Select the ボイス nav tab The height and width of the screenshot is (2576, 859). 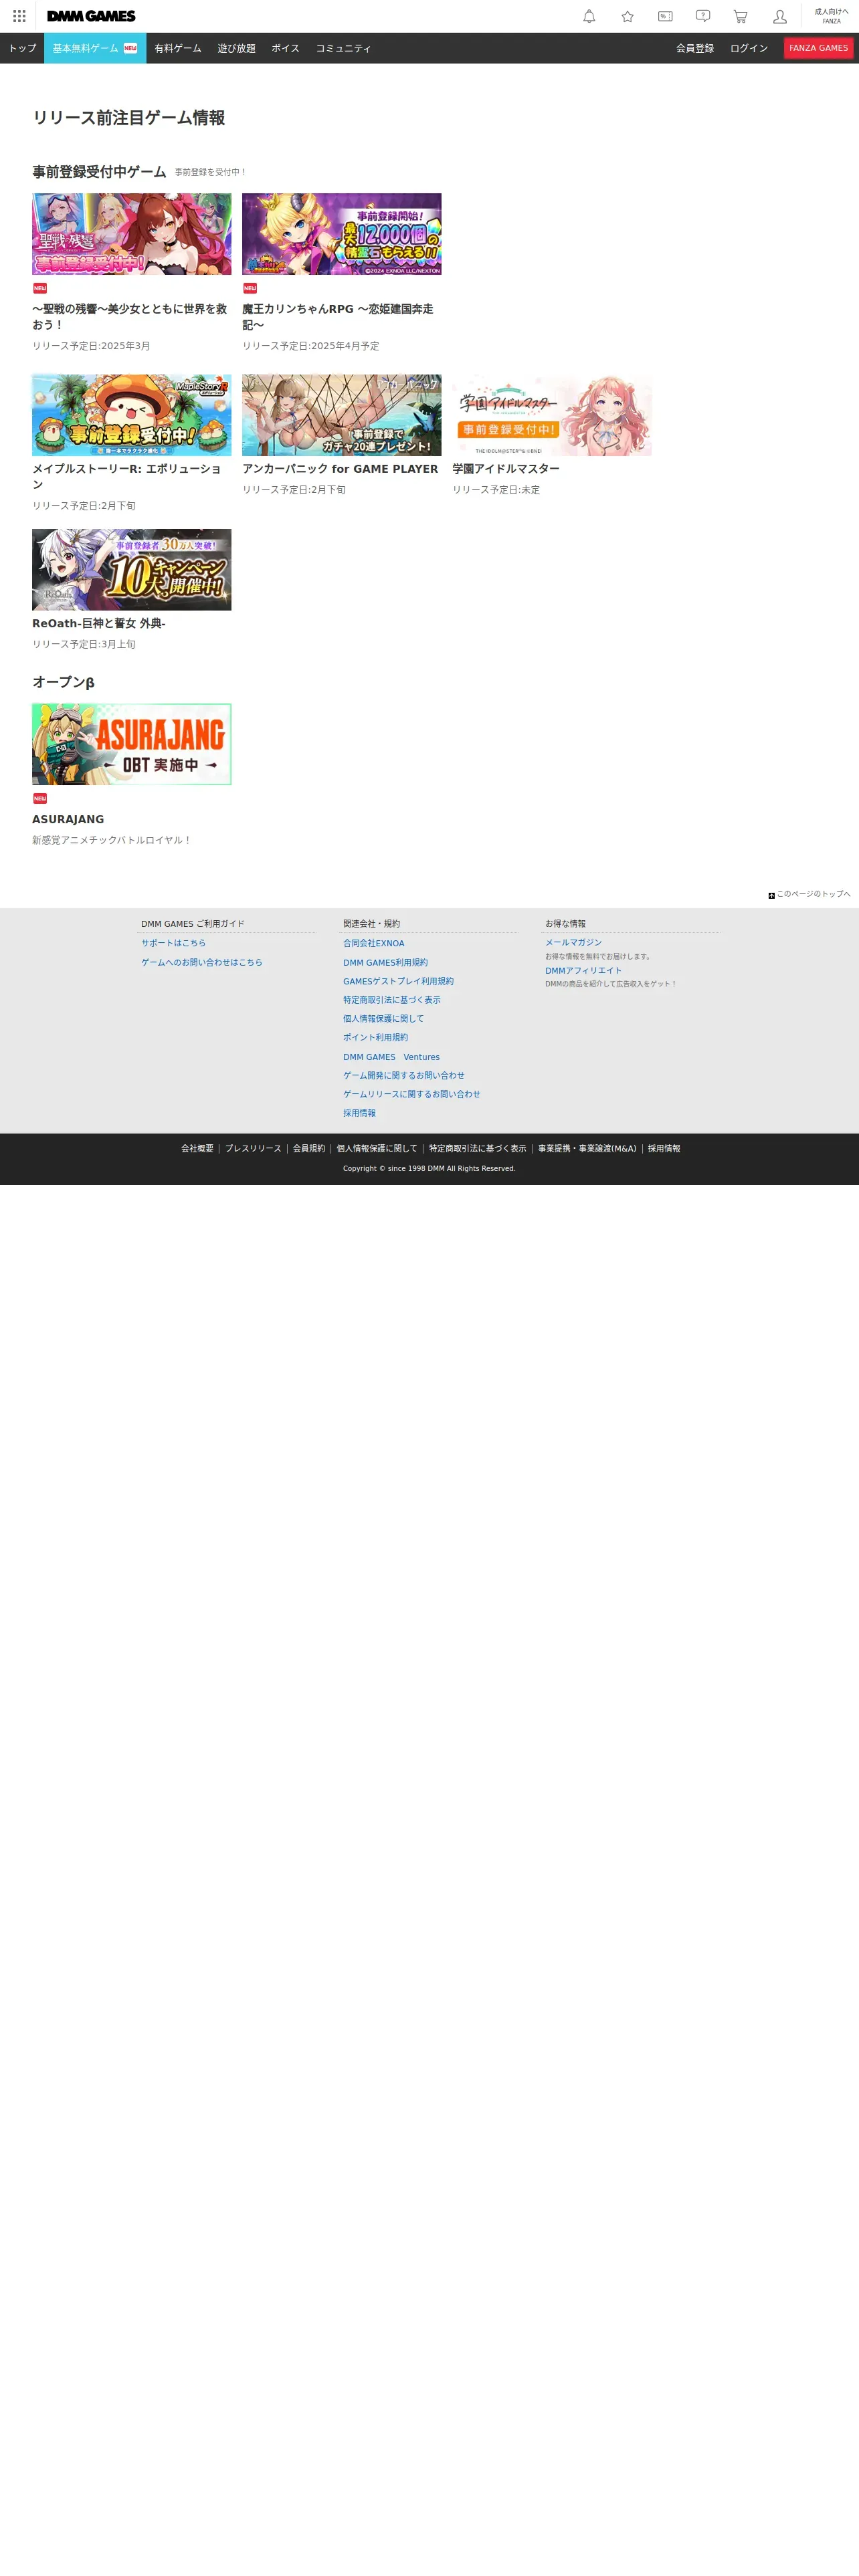[285, 48]
